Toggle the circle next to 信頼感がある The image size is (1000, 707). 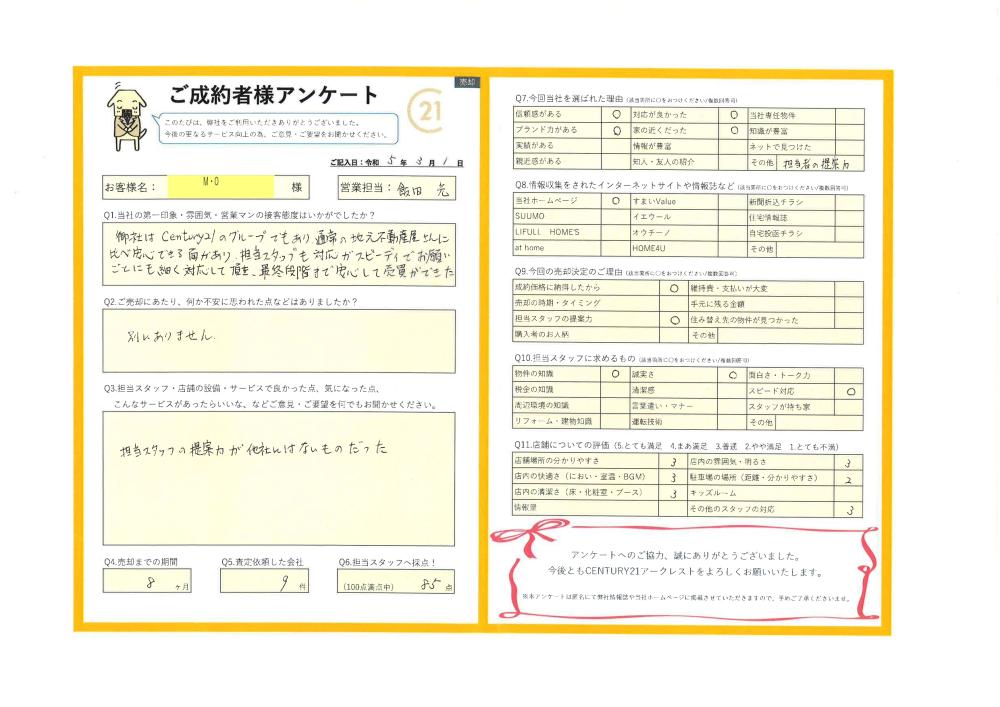point(616,115)
